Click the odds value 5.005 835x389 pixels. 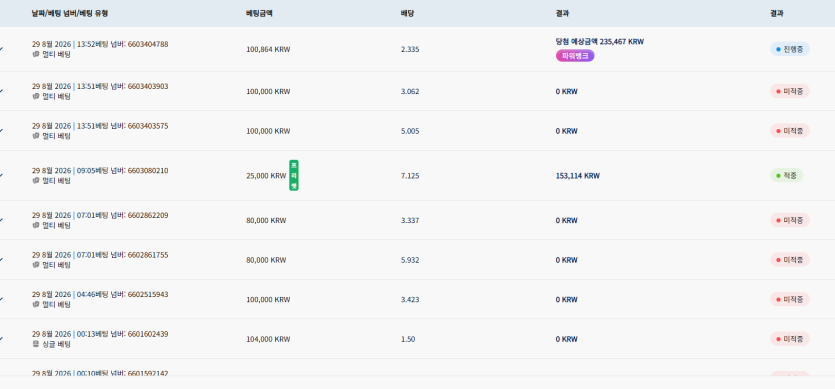coord(410,131)
